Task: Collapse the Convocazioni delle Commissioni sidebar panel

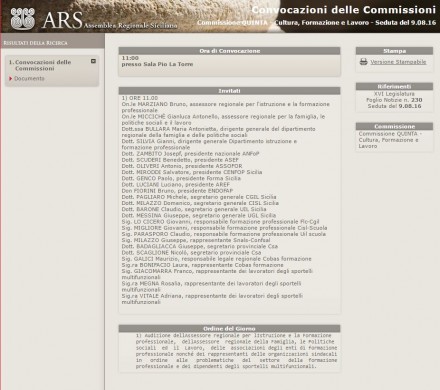Action: tap(93, 61)
